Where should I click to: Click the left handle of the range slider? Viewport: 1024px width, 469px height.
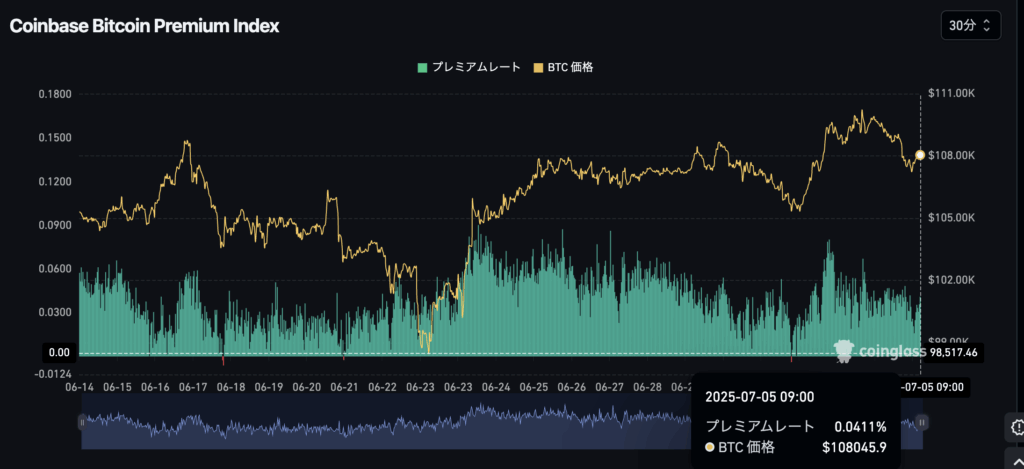coord(82,423)
